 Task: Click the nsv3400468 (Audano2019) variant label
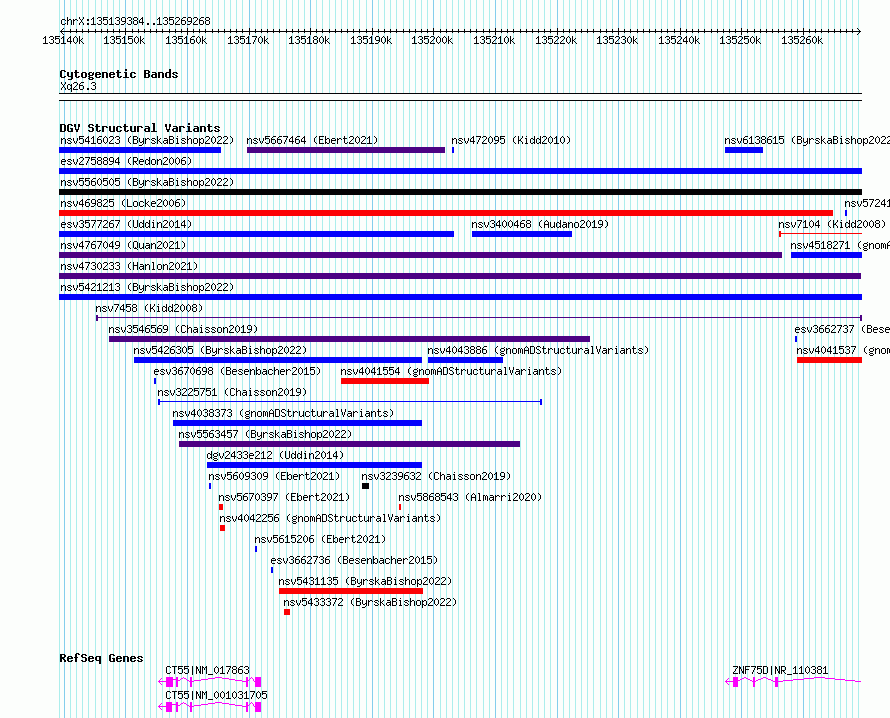pyautogui.click(x=540, y=224)
